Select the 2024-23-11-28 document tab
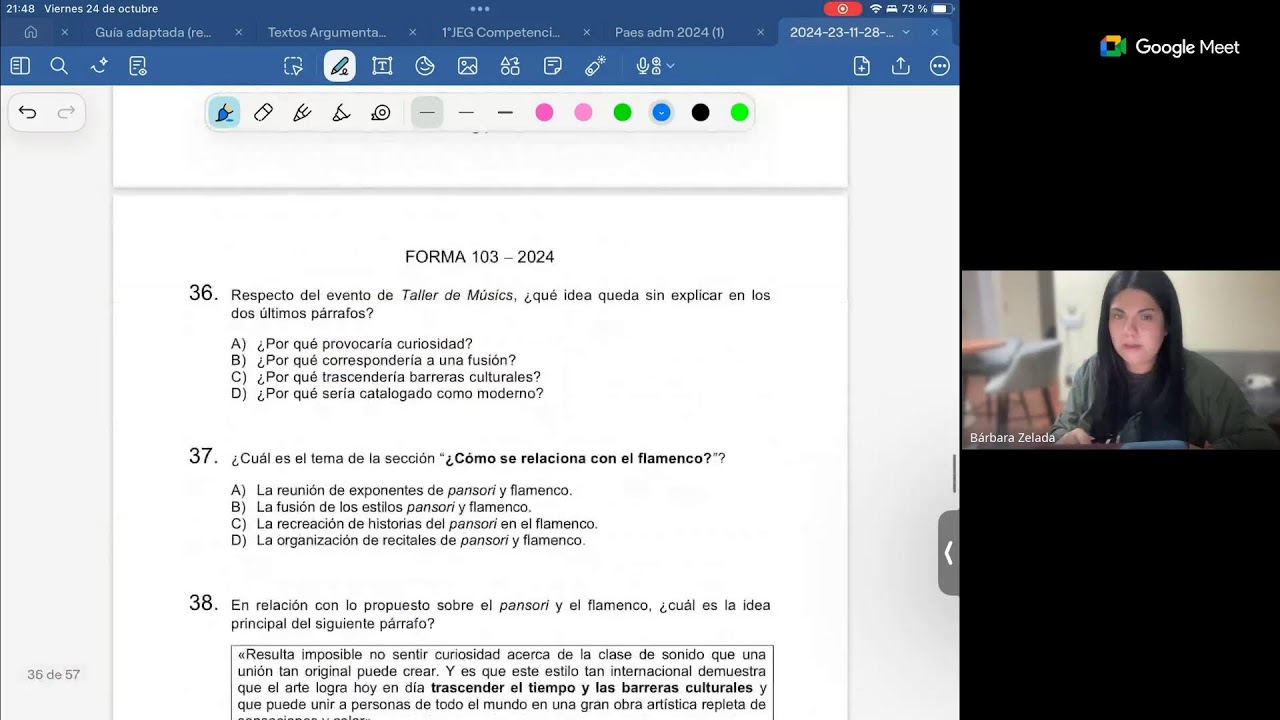This screenshot has width=1280, height=720. click(841, 32)
